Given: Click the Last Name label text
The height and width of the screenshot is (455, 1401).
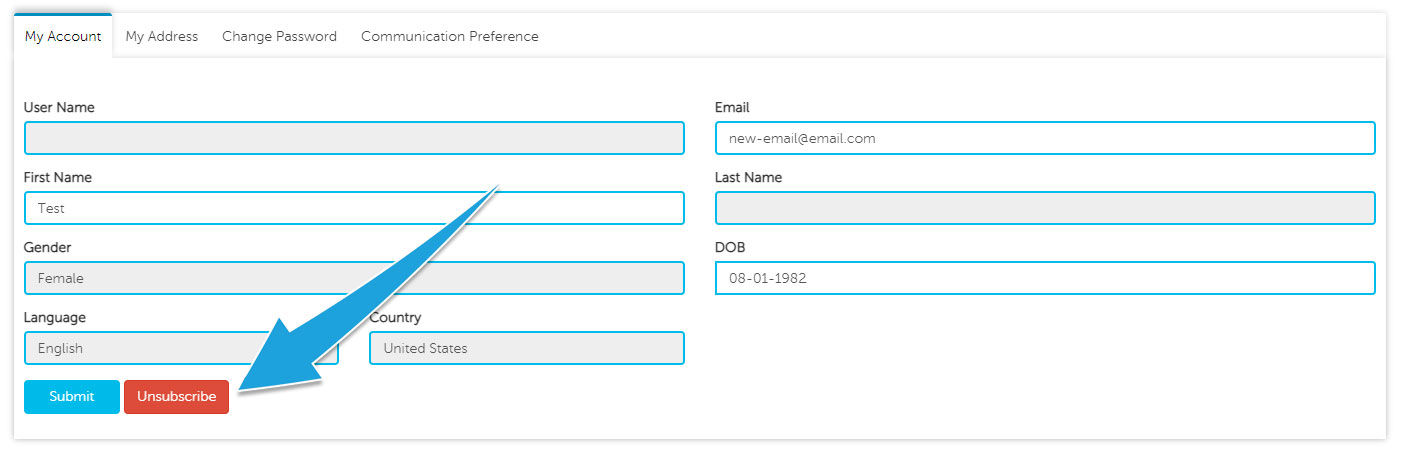Looking at the screenshot, I should (x=749, y=177).
